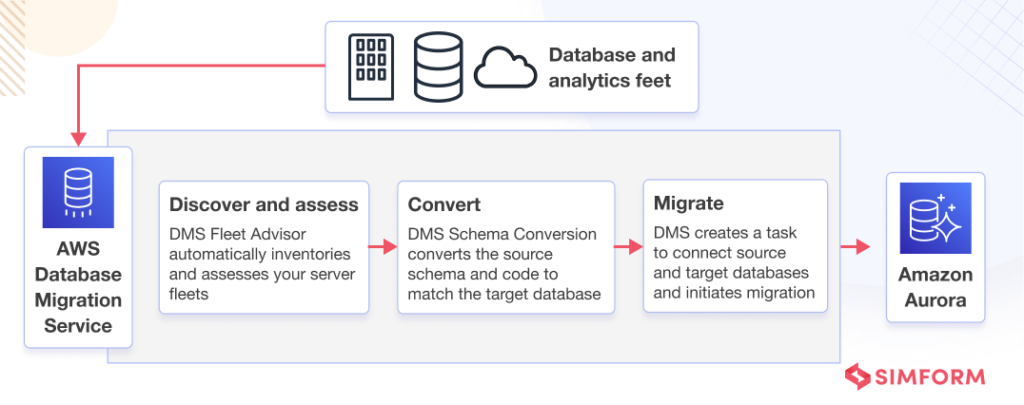Click the DMS Fleet Advisor description text

click(263, 264)
